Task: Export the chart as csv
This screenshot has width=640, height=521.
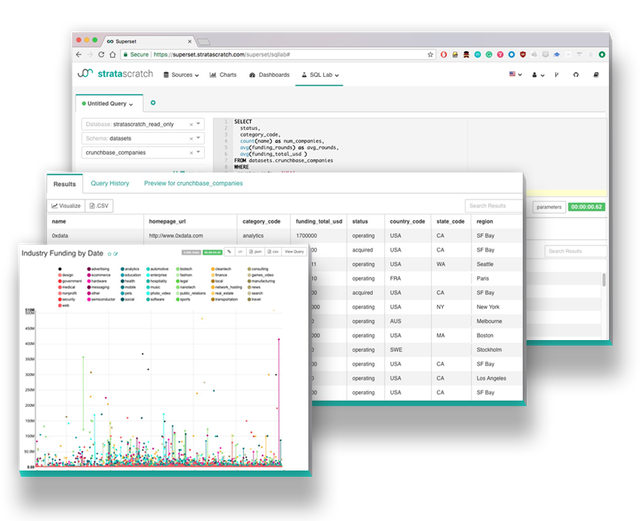Action: pyautogui.click(x=273, y=252)
